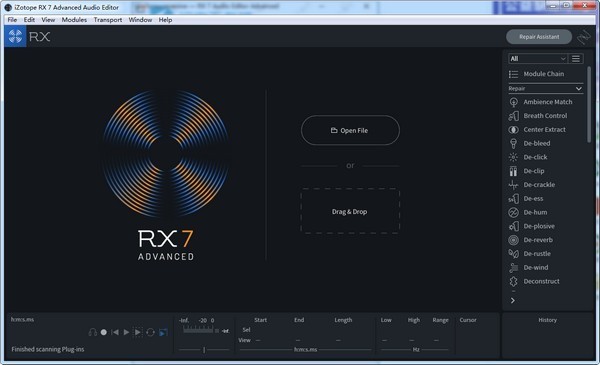Open the File menu

[x=12, y=20]
